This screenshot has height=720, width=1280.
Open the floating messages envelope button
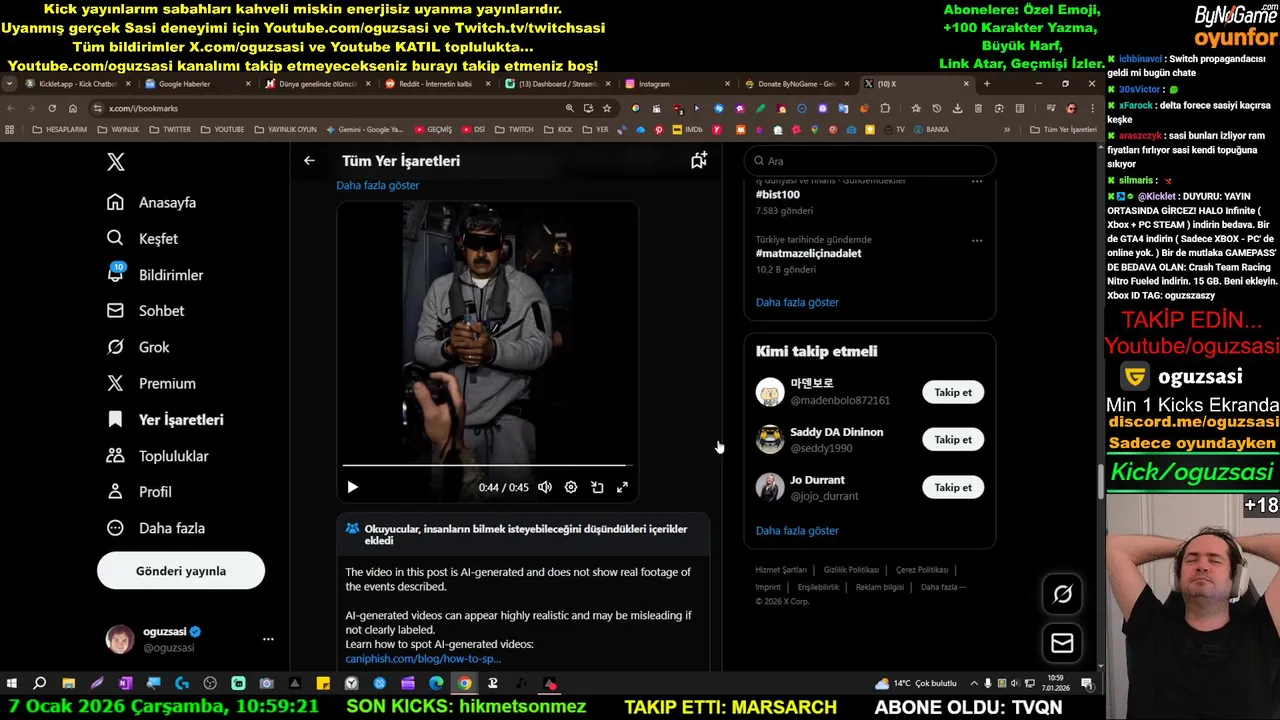pos(1062,643)
